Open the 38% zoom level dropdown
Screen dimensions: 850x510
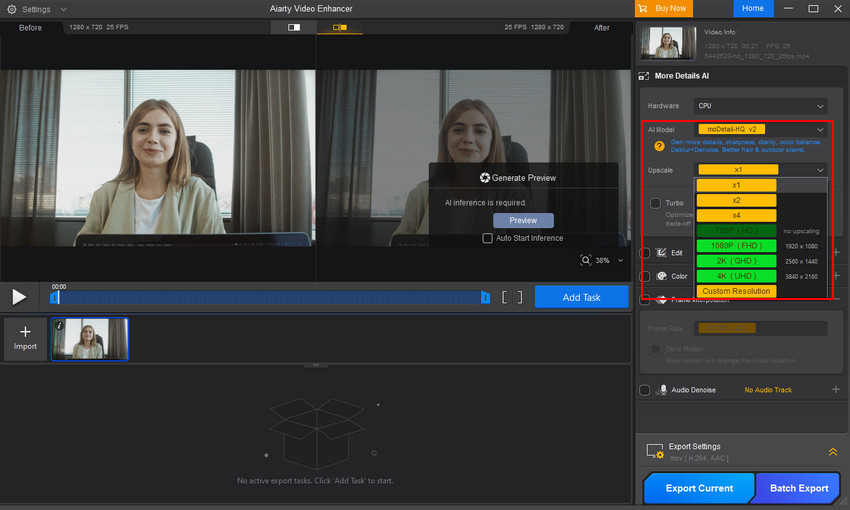pyautogui.click(x=620, y=261)
